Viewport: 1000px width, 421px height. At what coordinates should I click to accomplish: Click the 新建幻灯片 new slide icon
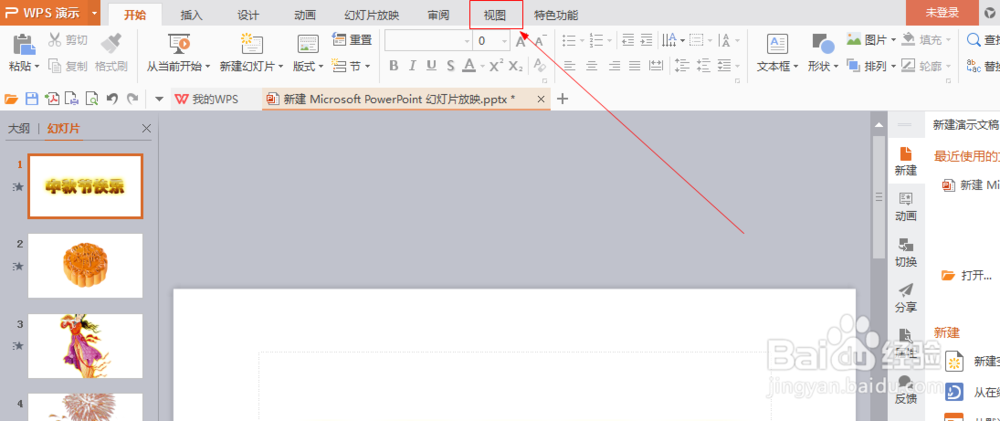click(251, 43)
